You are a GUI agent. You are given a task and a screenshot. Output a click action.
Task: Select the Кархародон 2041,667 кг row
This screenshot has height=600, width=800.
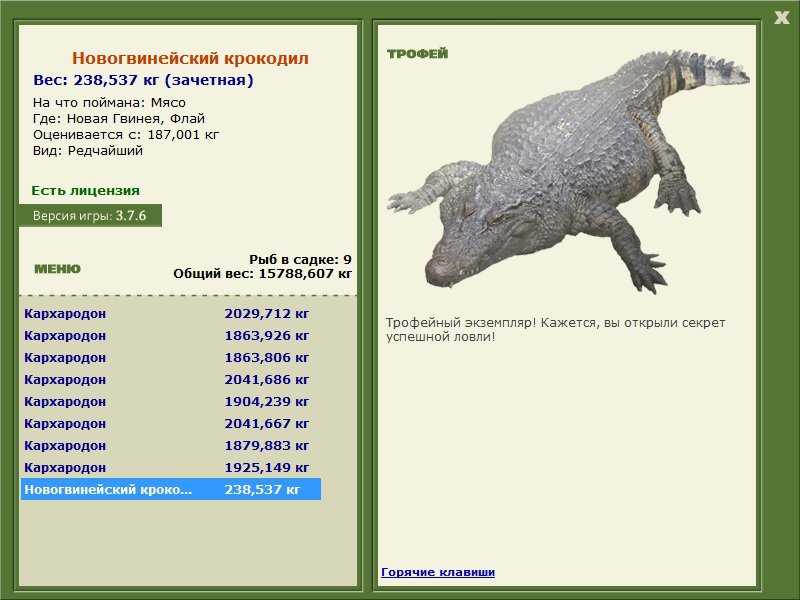tap(171, 423)
